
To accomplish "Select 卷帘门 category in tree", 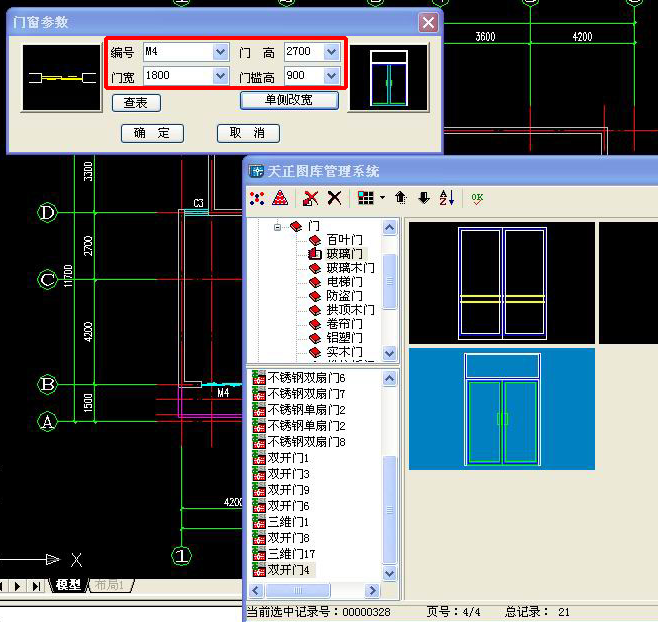I will click(x=344, y=324).
